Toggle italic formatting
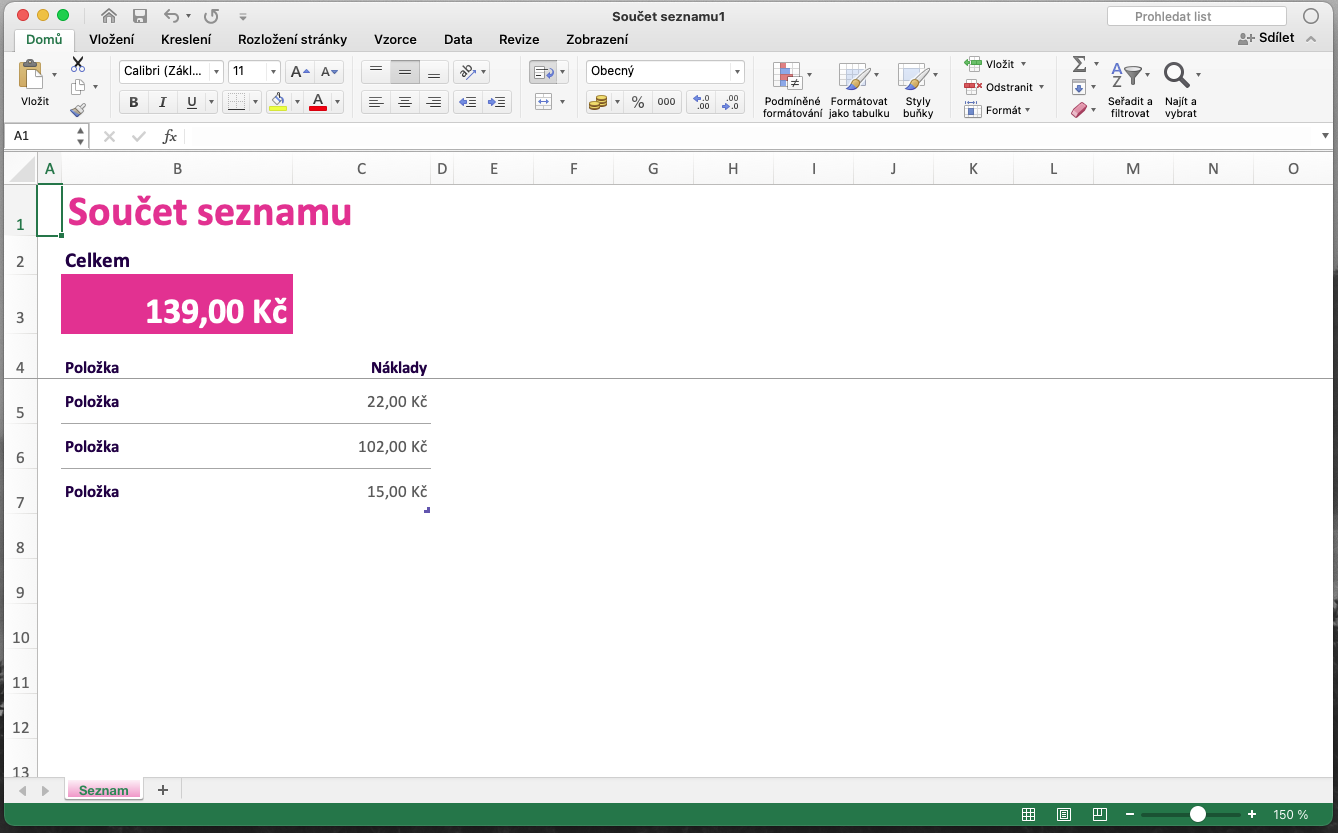 pyautogui.click(x=162, y=102)
